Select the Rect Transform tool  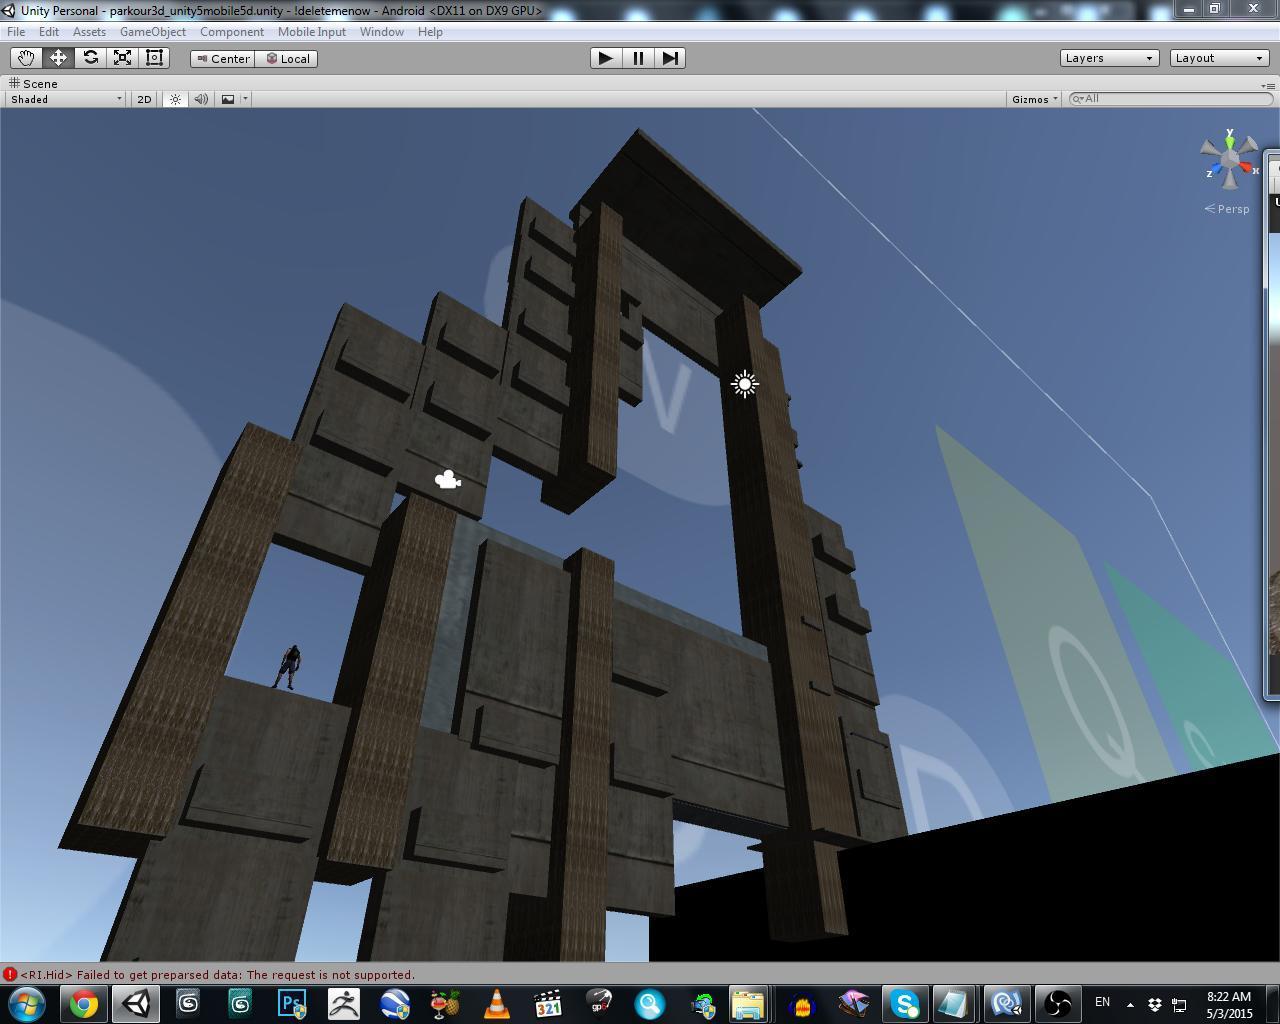pos(153,57)
